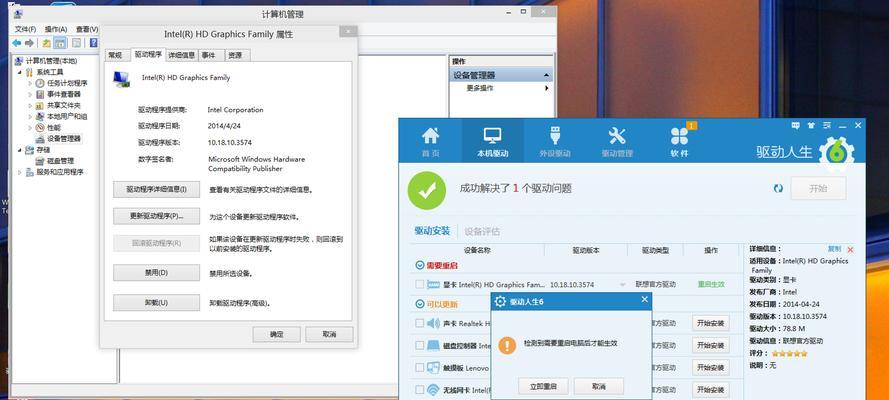Click the 声卡 speaker device icon

[433, 323]
